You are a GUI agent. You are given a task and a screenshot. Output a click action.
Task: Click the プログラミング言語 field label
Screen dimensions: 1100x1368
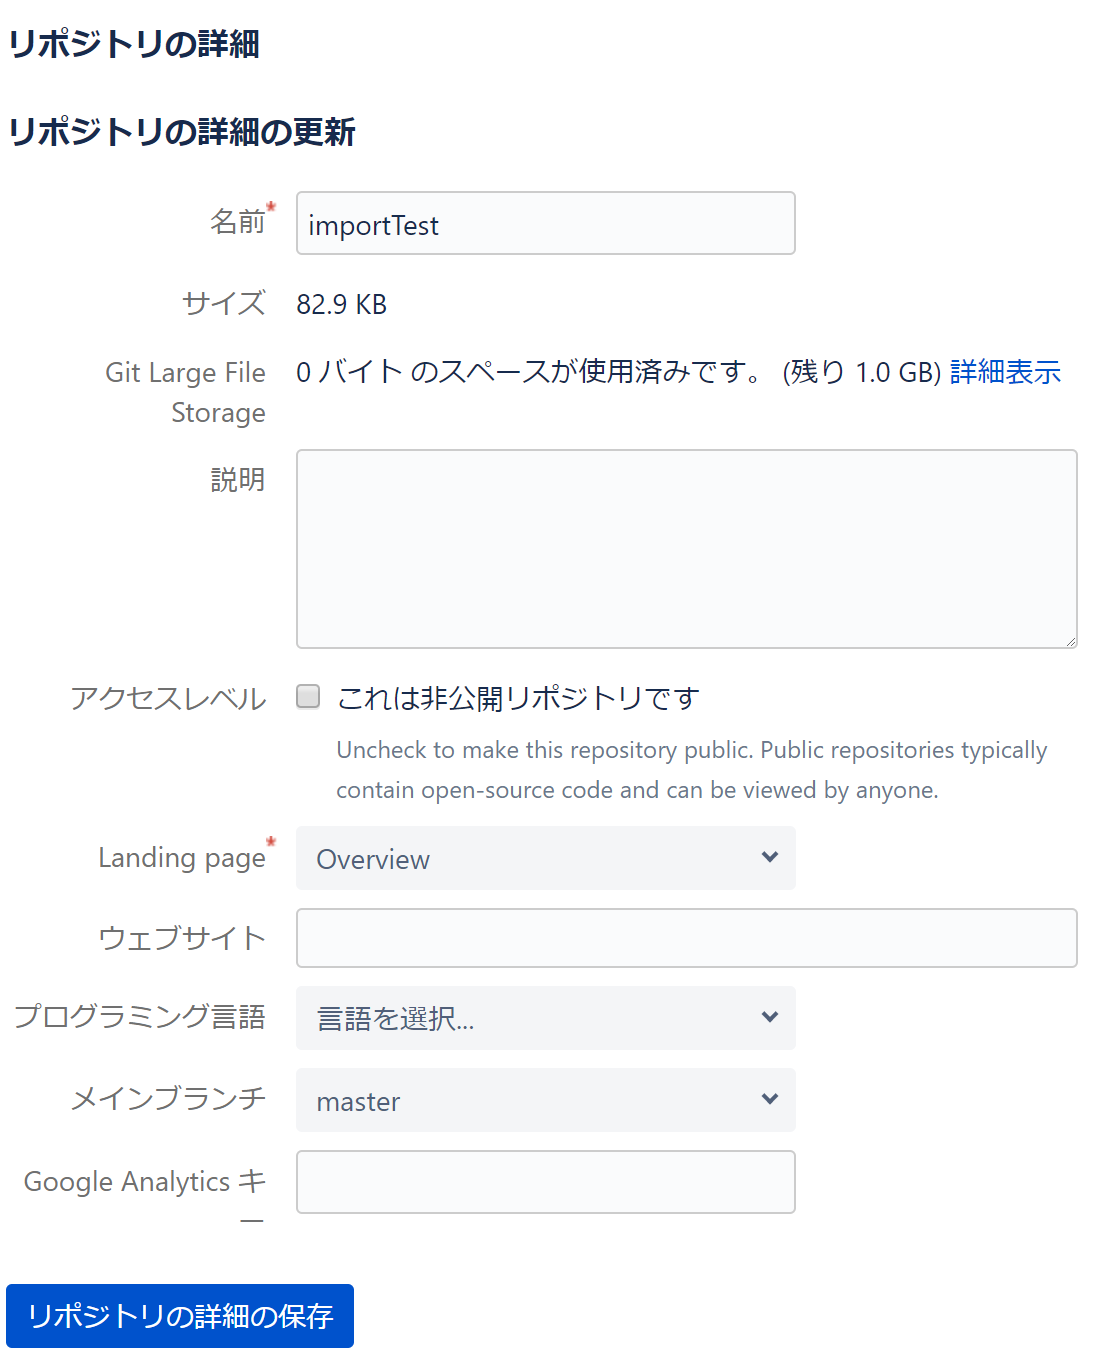(x=140, y=1017)
